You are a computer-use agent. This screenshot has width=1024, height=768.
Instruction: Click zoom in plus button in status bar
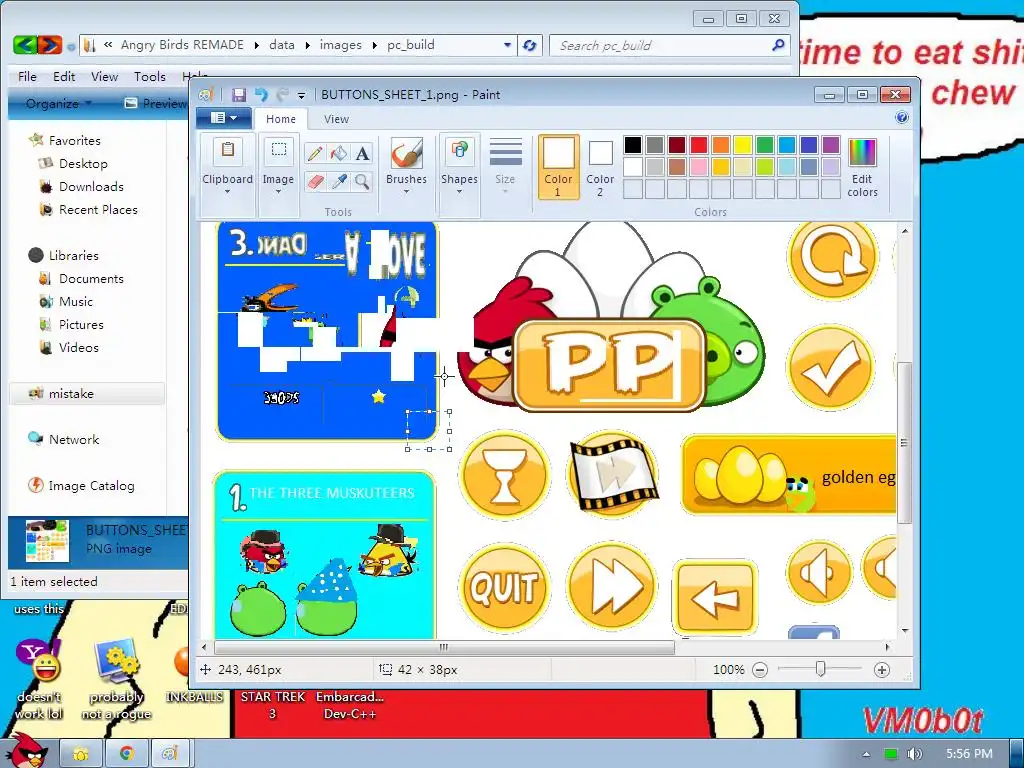pyautogui.click(x=882, y=669)
